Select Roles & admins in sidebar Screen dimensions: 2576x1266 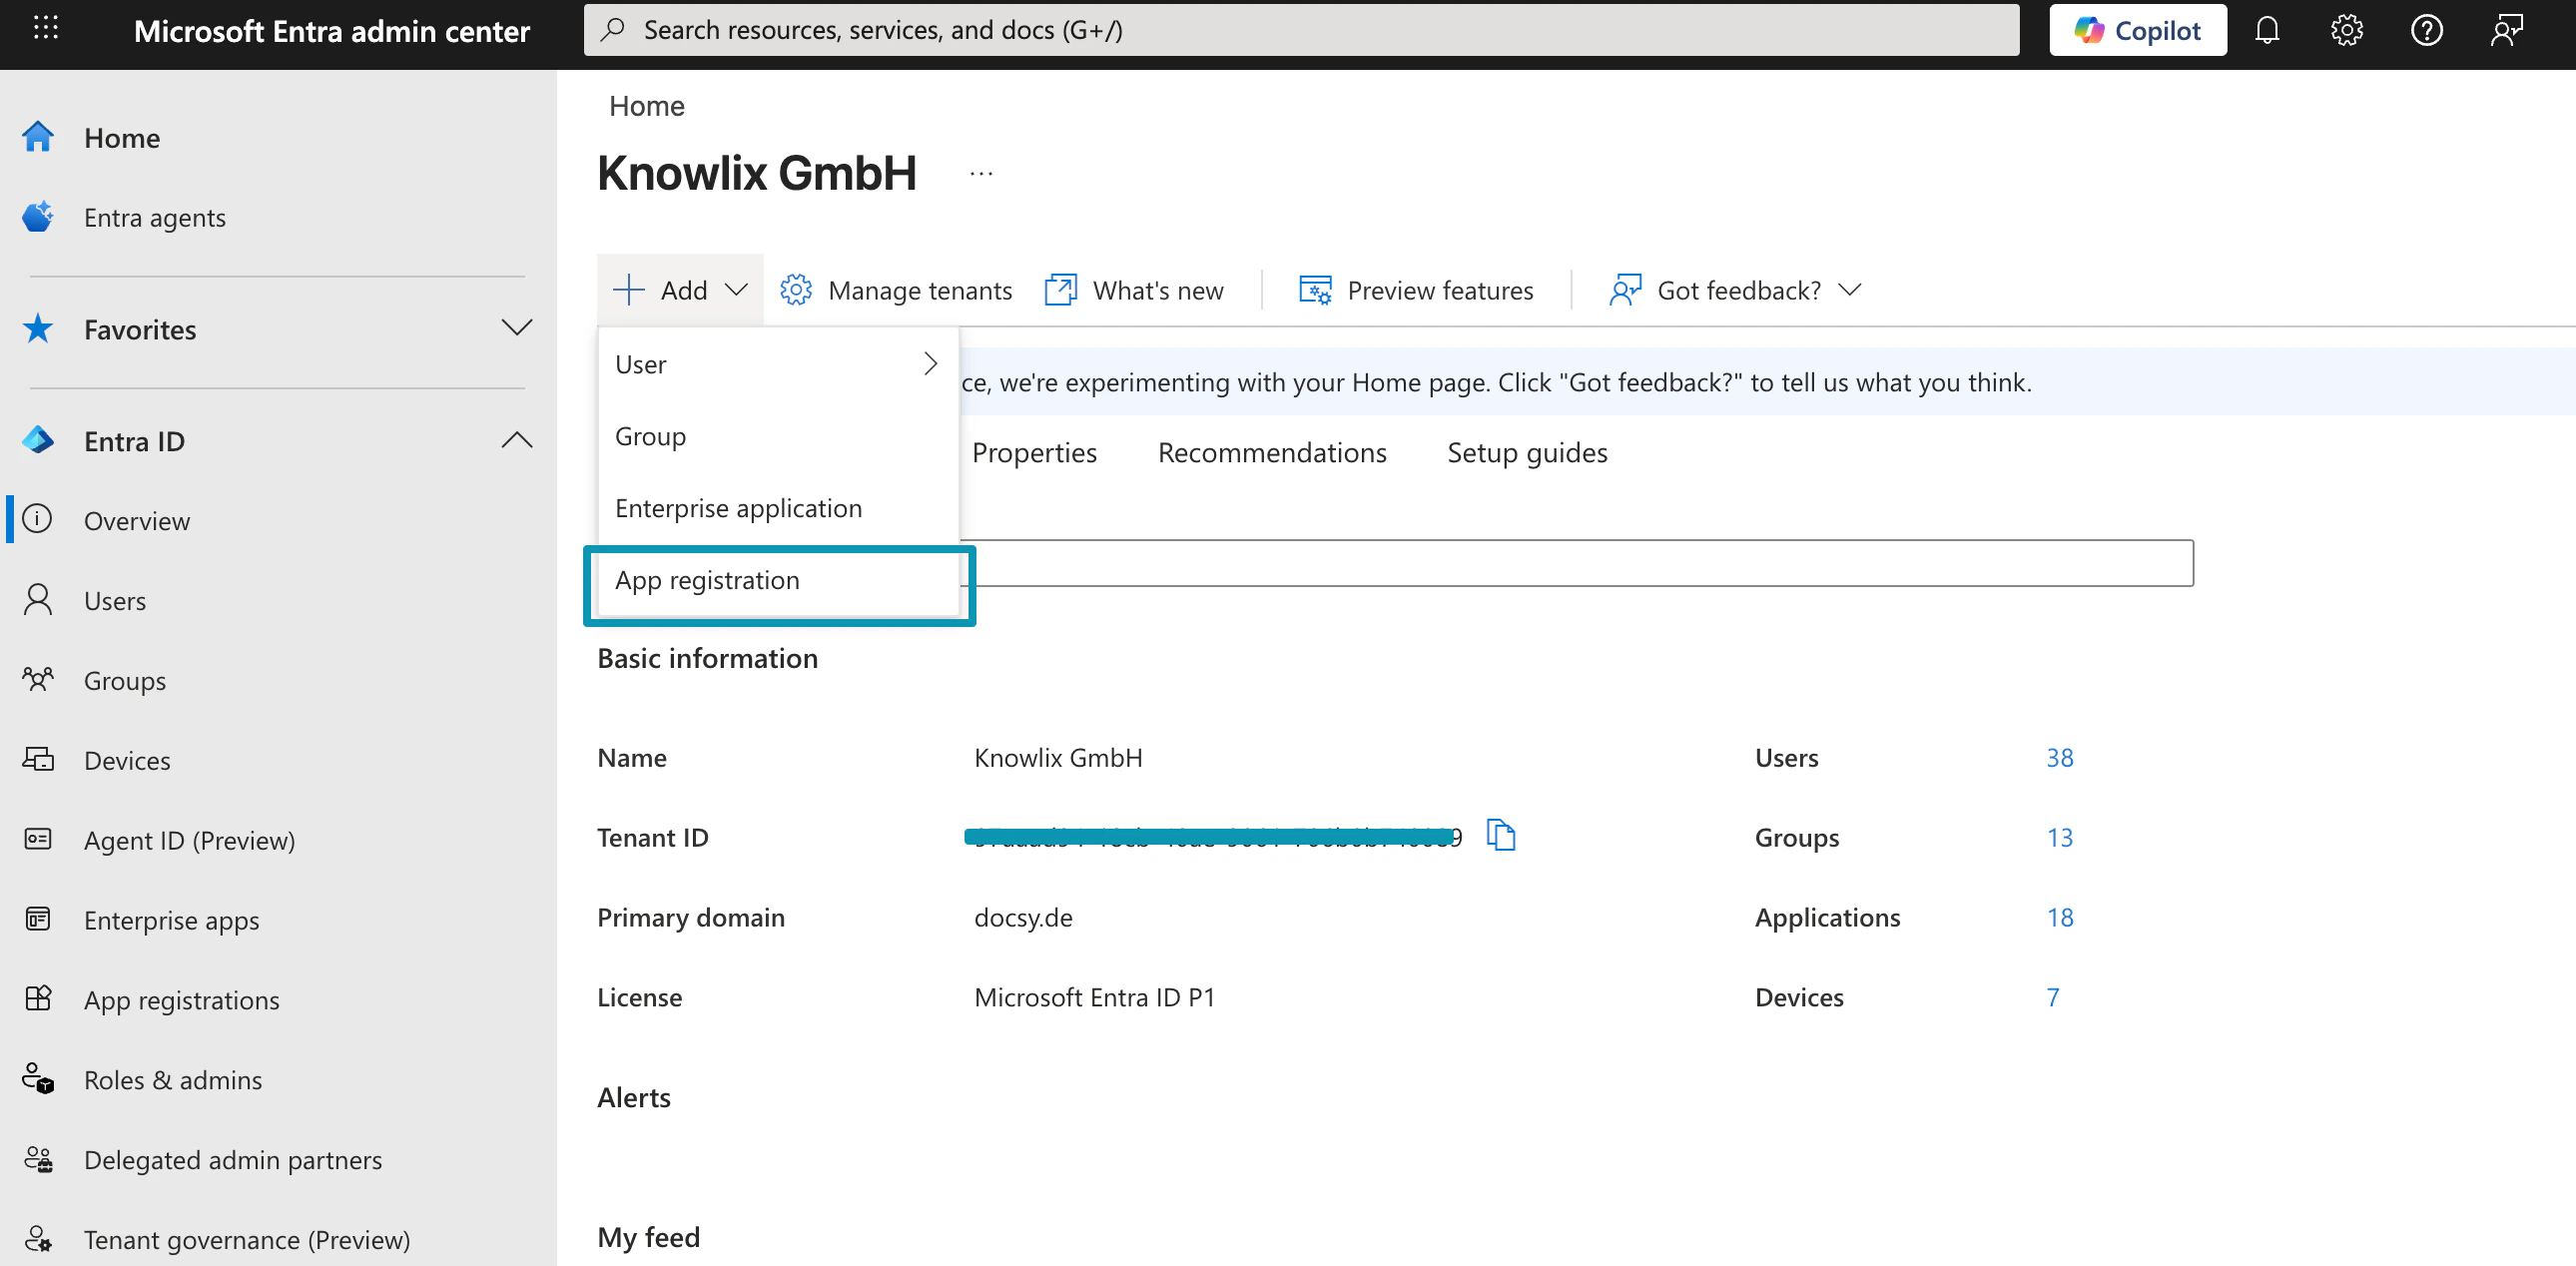pyautogui.click(x=172, y=1079)
